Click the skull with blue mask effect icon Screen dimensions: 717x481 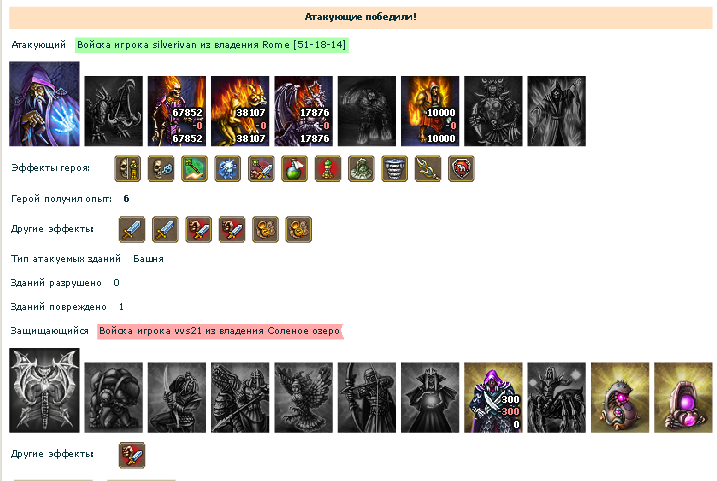[161, 169]
